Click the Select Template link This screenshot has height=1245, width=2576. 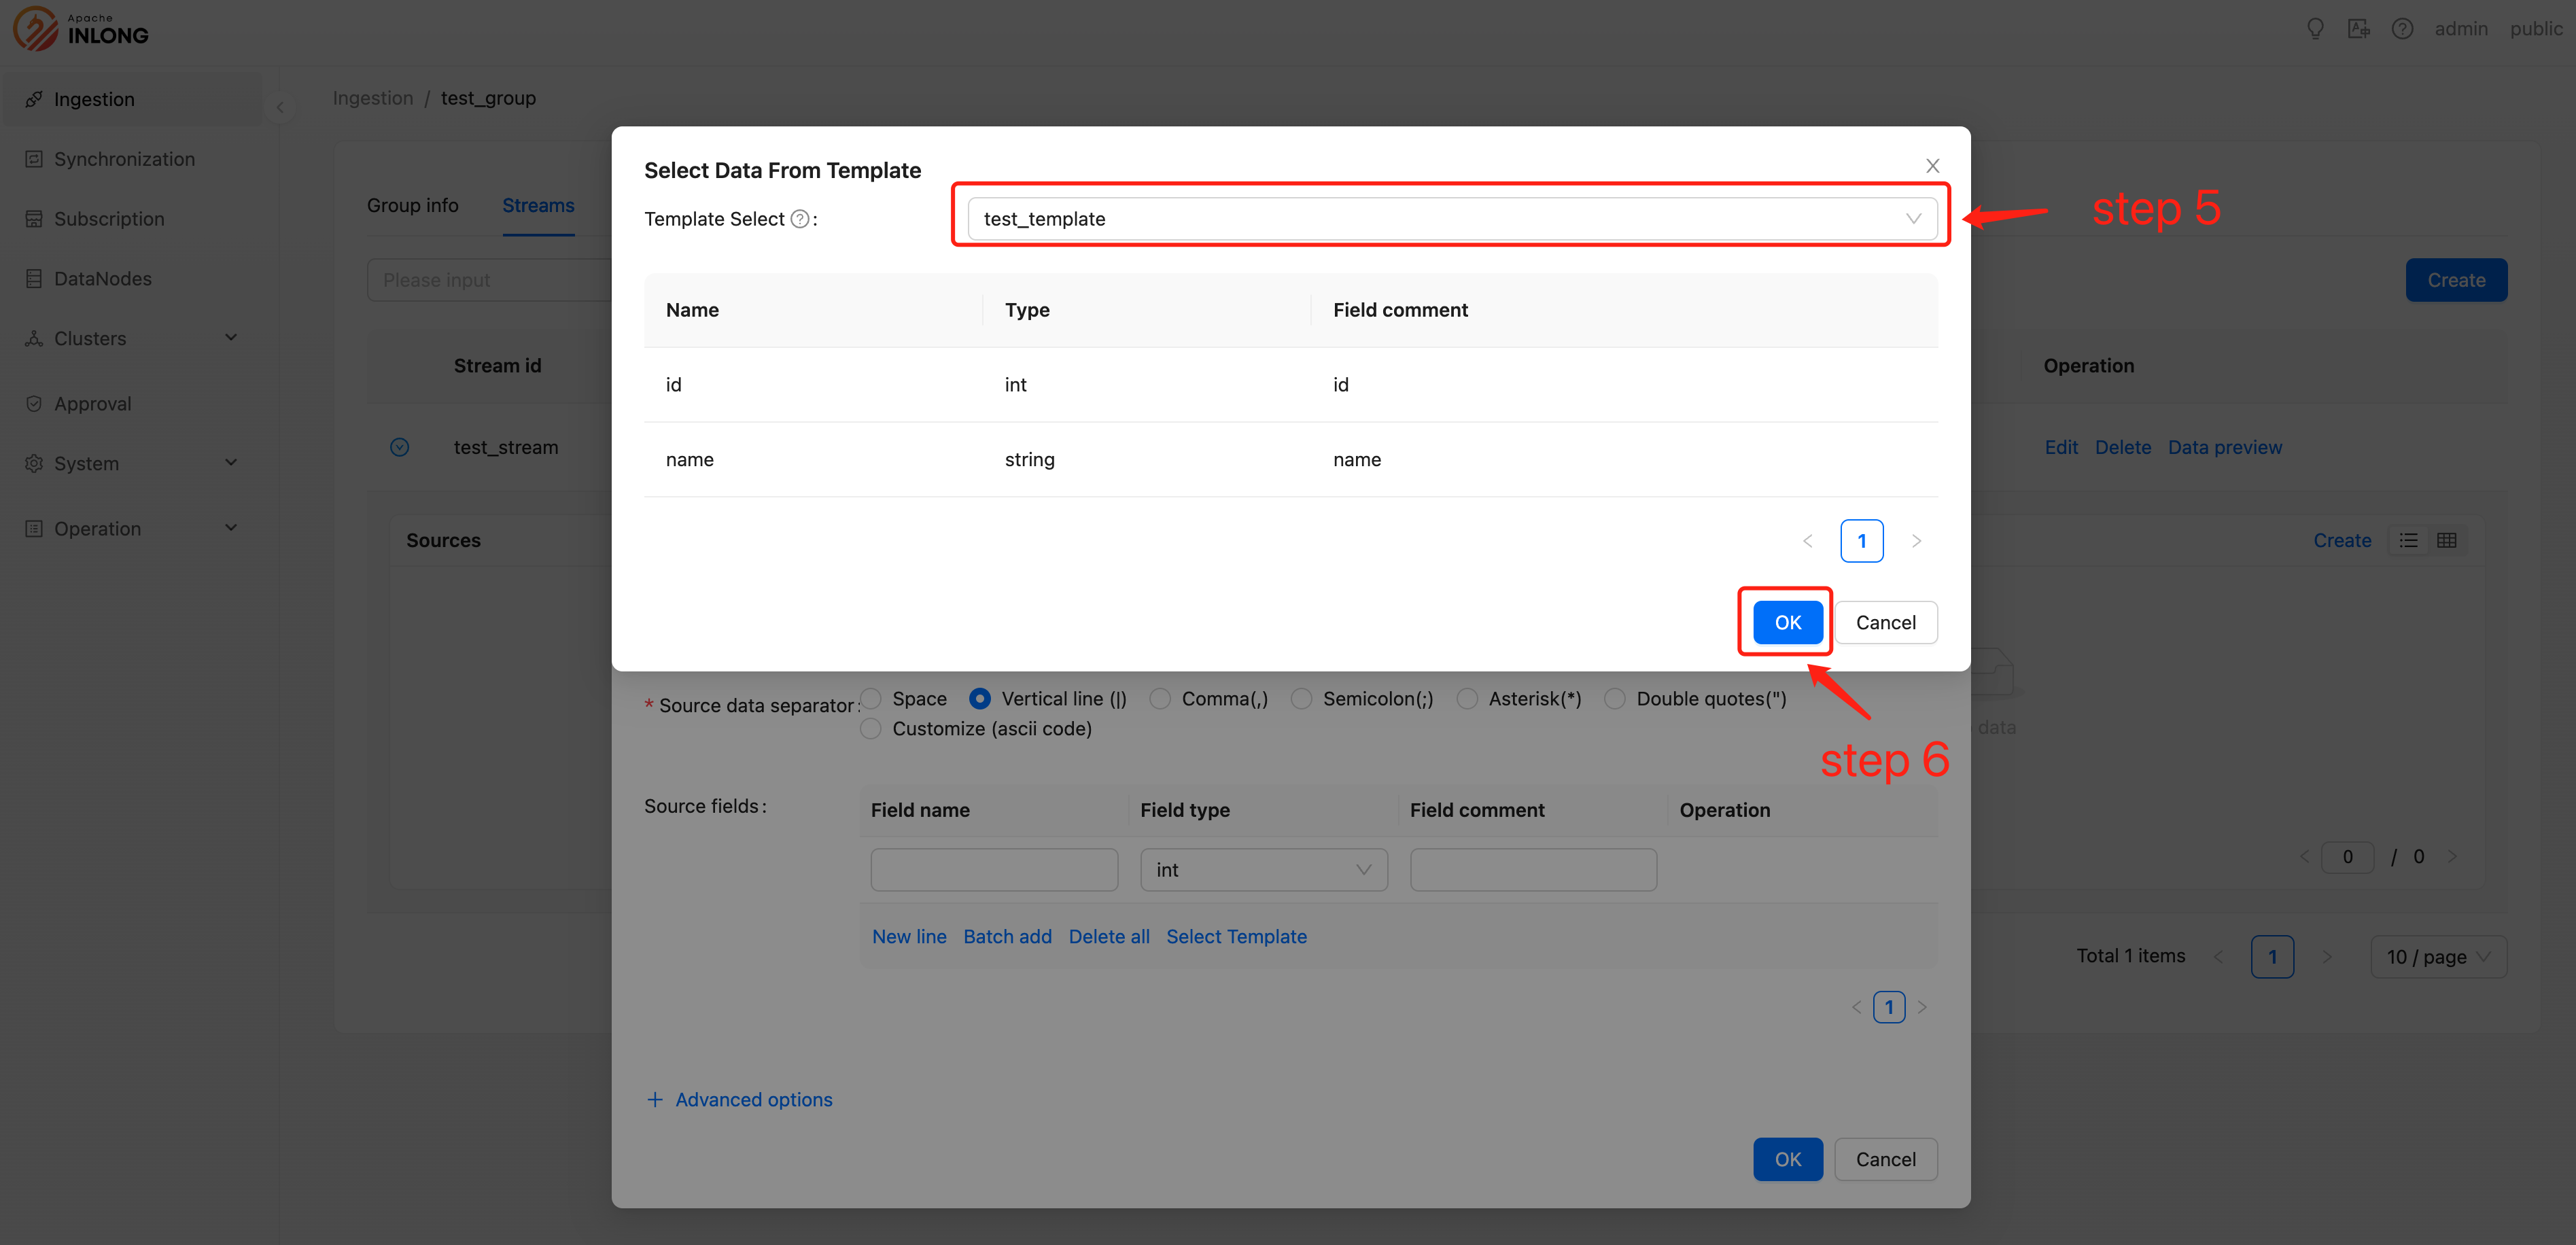pos(1236,936)
